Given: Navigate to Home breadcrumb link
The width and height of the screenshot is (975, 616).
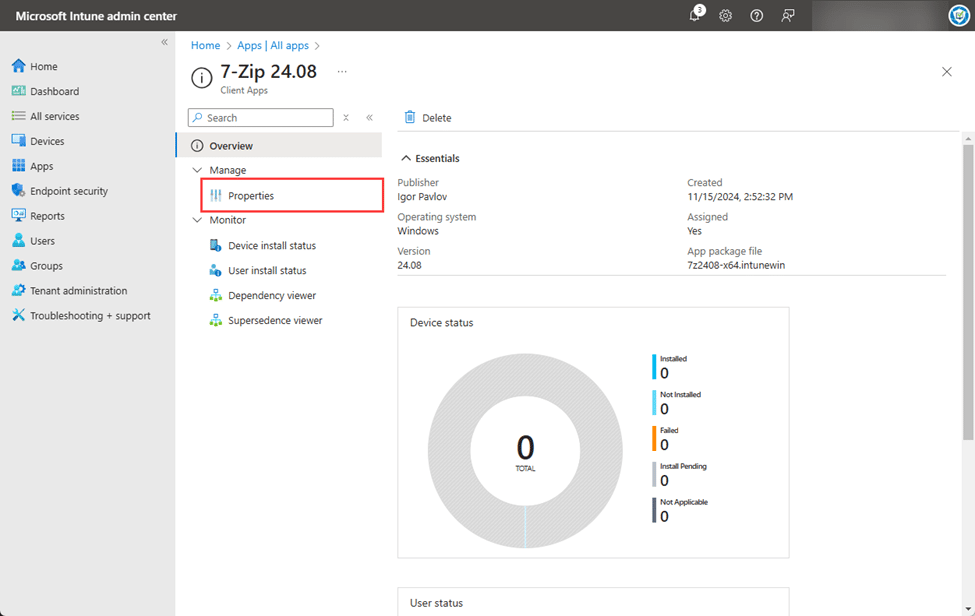Looking at the screenshot, I should 205,46.
